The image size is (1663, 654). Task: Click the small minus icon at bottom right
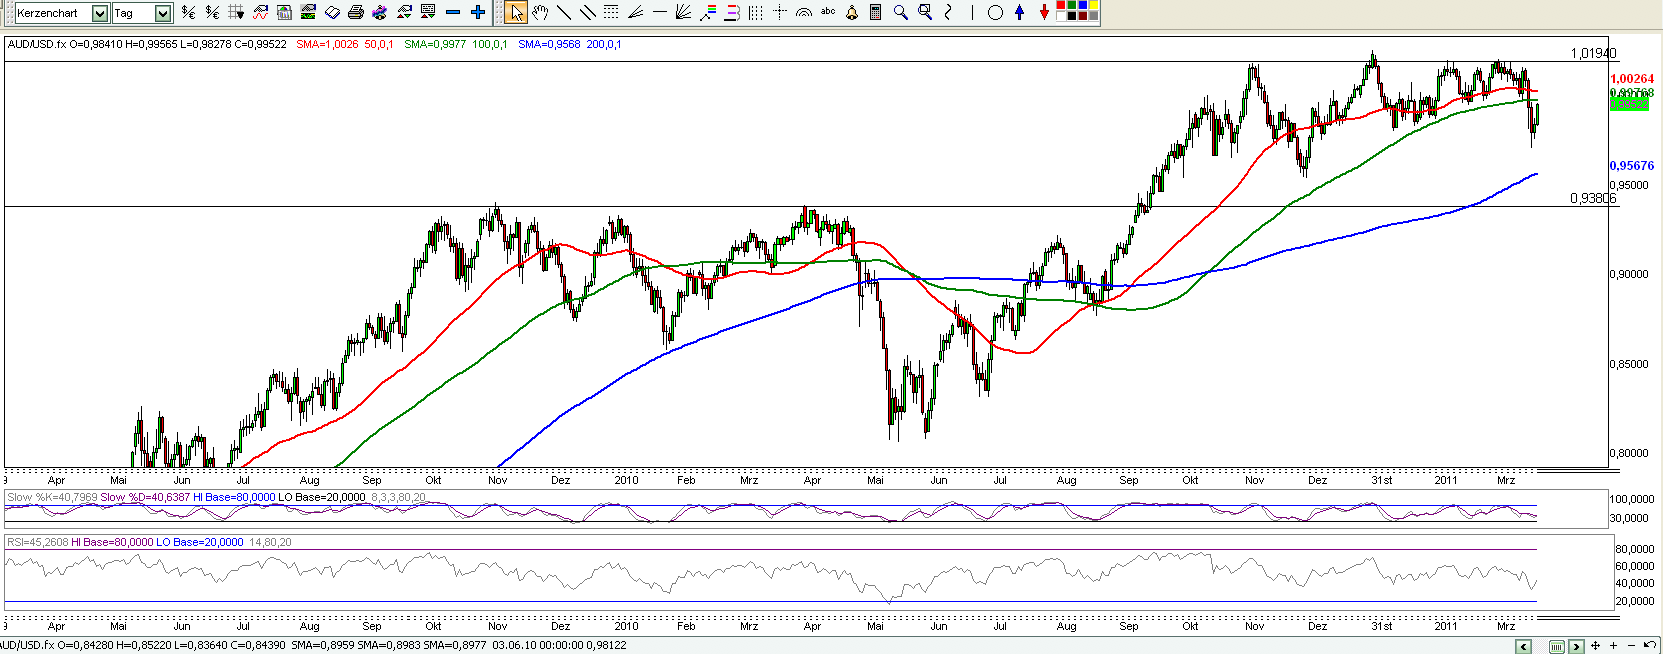1631,646
